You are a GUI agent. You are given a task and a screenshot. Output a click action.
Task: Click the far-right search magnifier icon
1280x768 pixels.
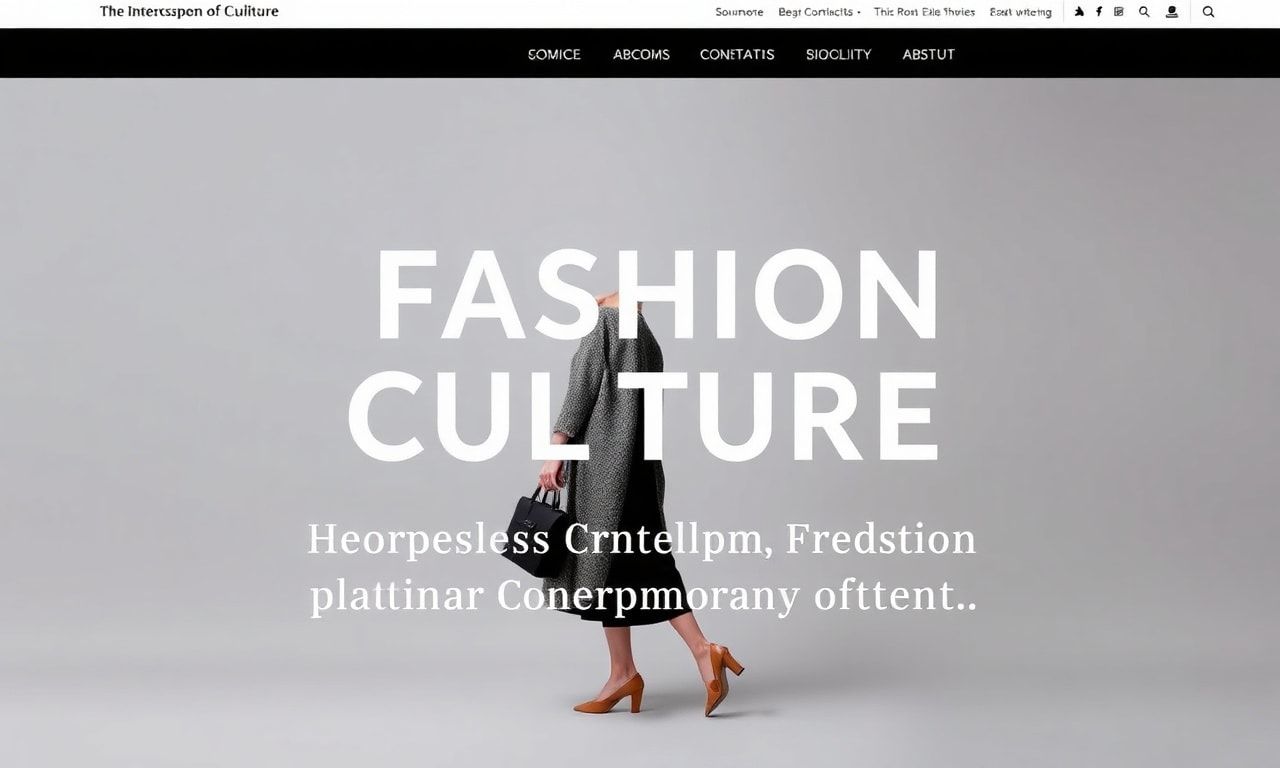pos(1208,12)
